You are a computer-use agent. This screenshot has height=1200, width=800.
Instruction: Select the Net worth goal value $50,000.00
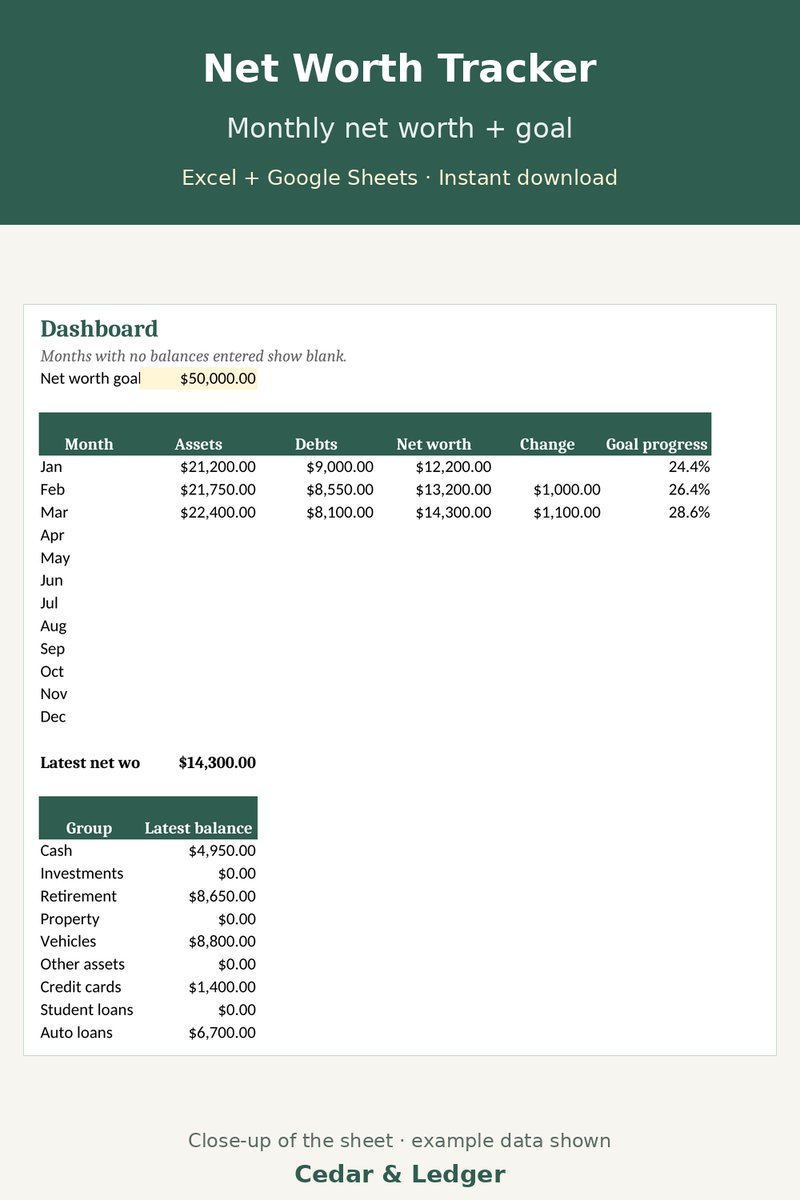point(218,378)
